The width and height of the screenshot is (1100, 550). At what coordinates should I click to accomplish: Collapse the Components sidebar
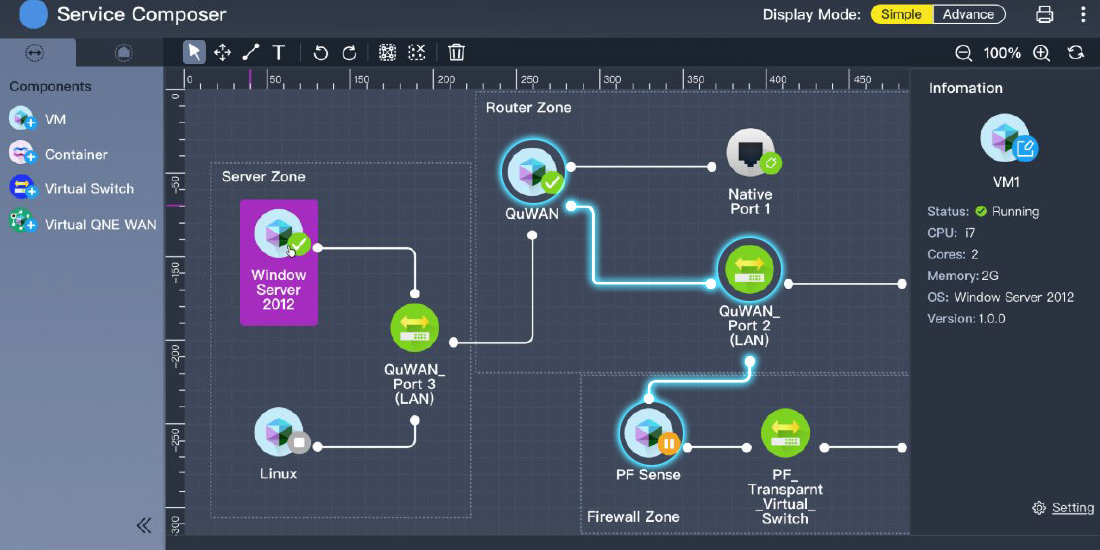[x=144, y=525]
